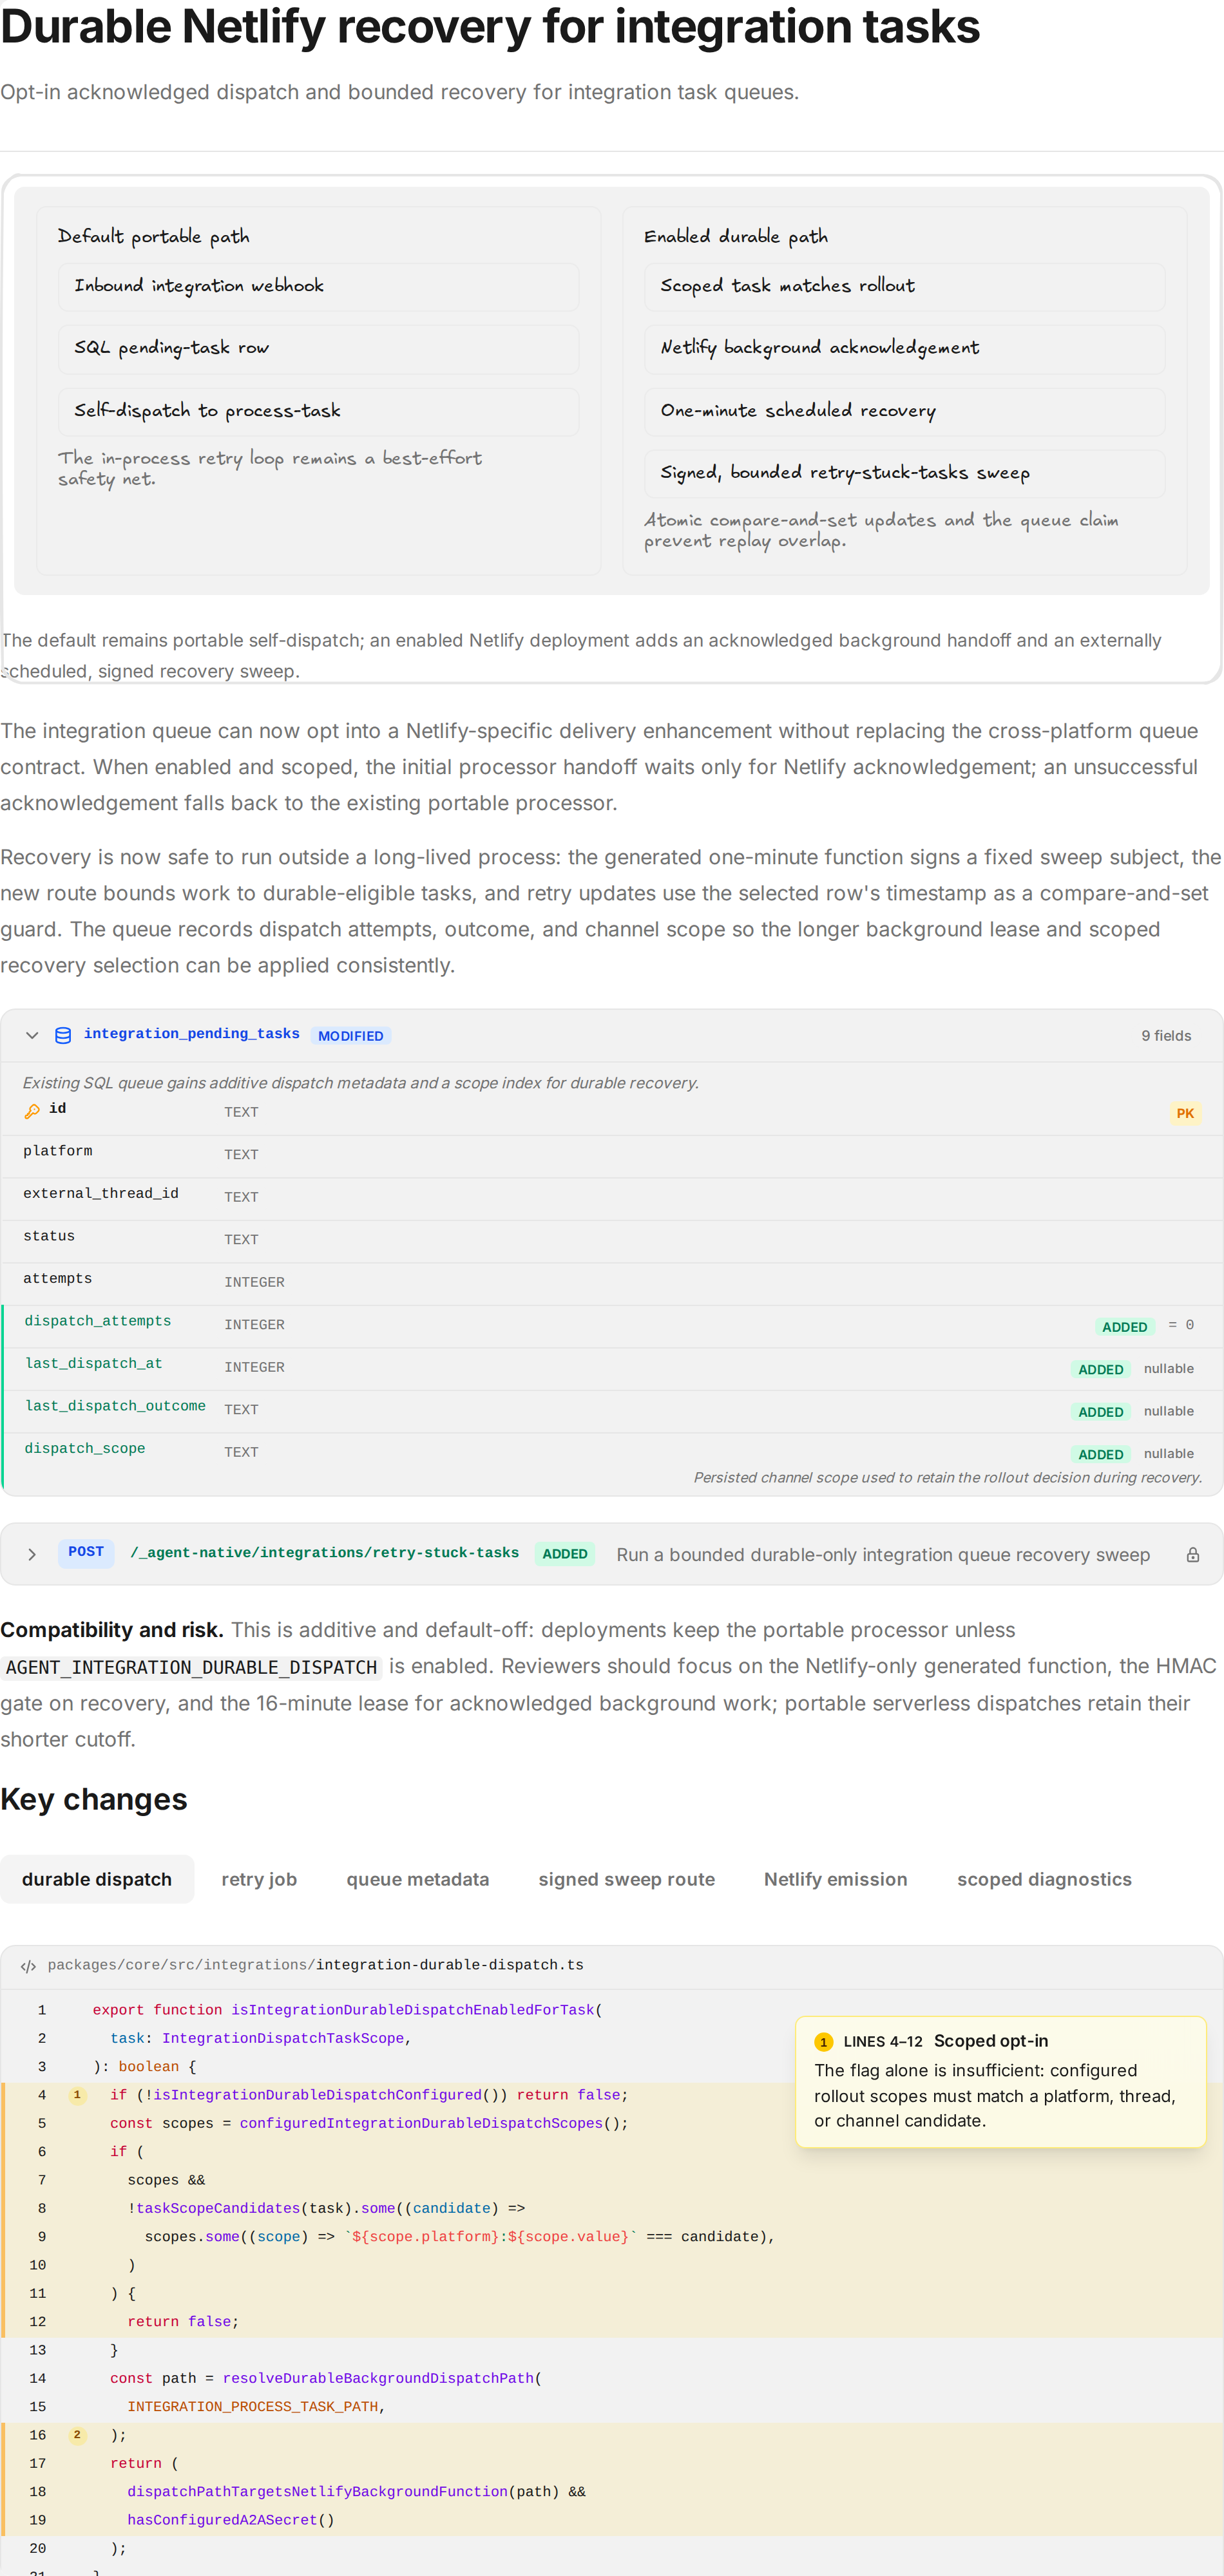Screen dimensions: 1224x2576
Task: Switch to the retry job tab
Action: (x=259, y=1879)
